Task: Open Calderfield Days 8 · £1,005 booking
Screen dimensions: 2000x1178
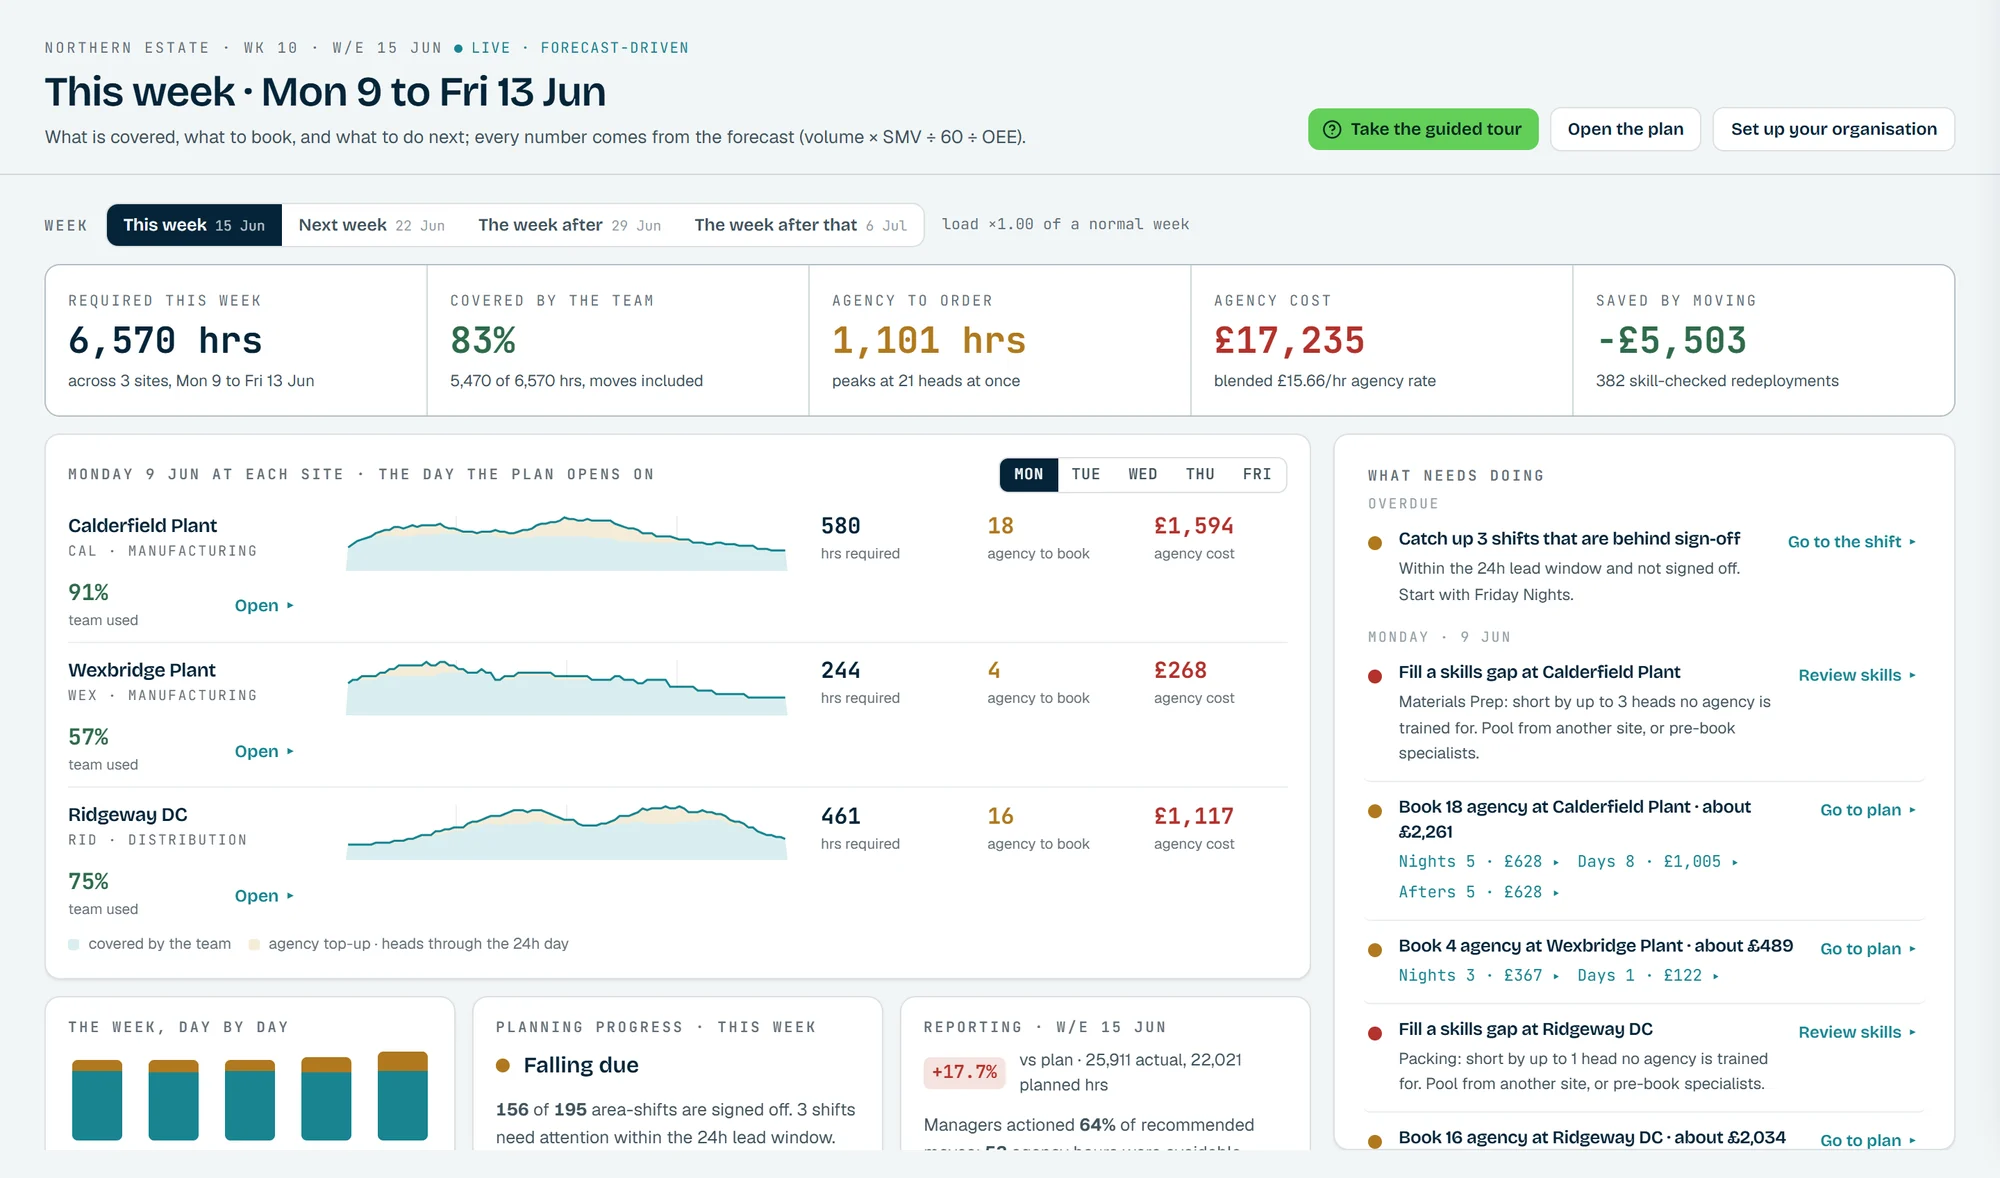Action: coord(1657,862)
